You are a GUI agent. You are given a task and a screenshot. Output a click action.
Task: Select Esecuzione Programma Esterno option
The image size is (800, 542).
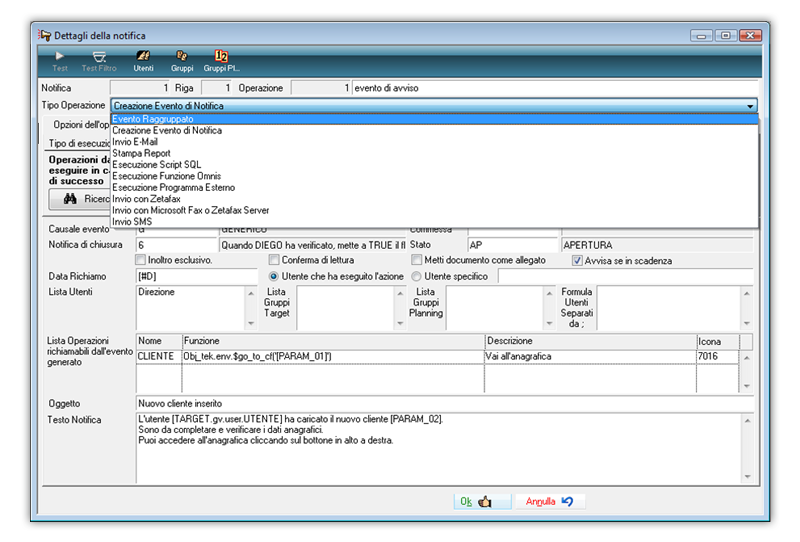click(x=434, y=187)
